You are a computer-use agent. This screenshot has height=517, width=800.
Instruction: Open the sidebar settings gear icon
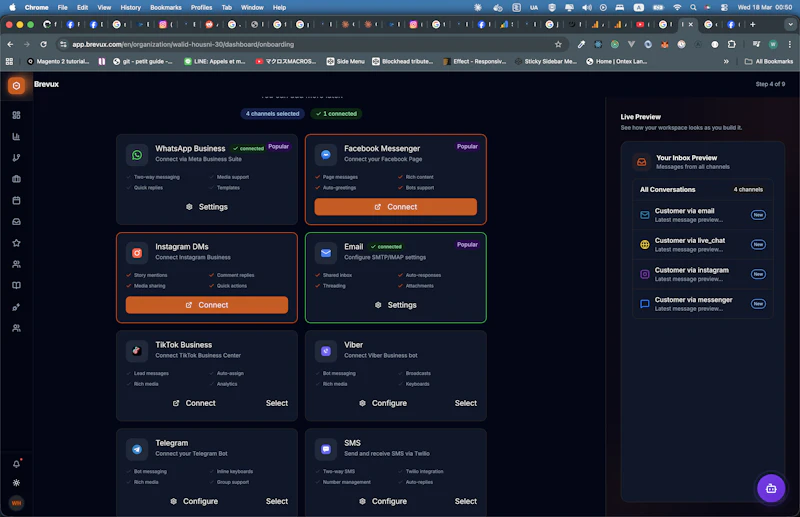pos(16,483)
